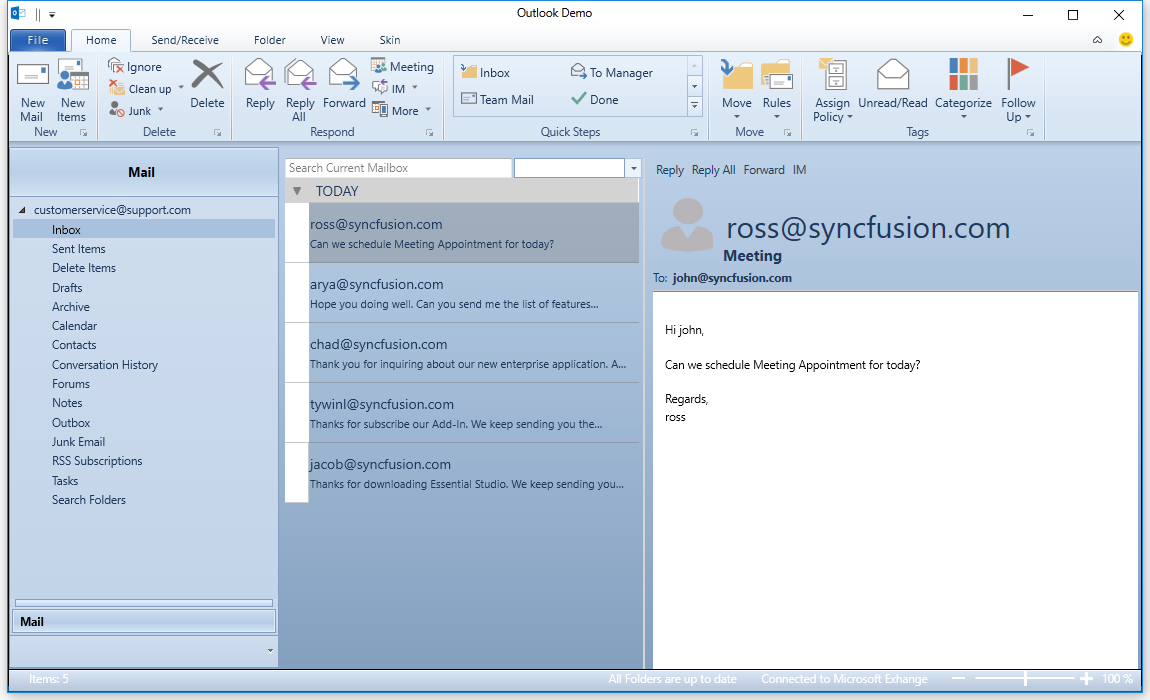Open the File menu tab

(38, 40)
